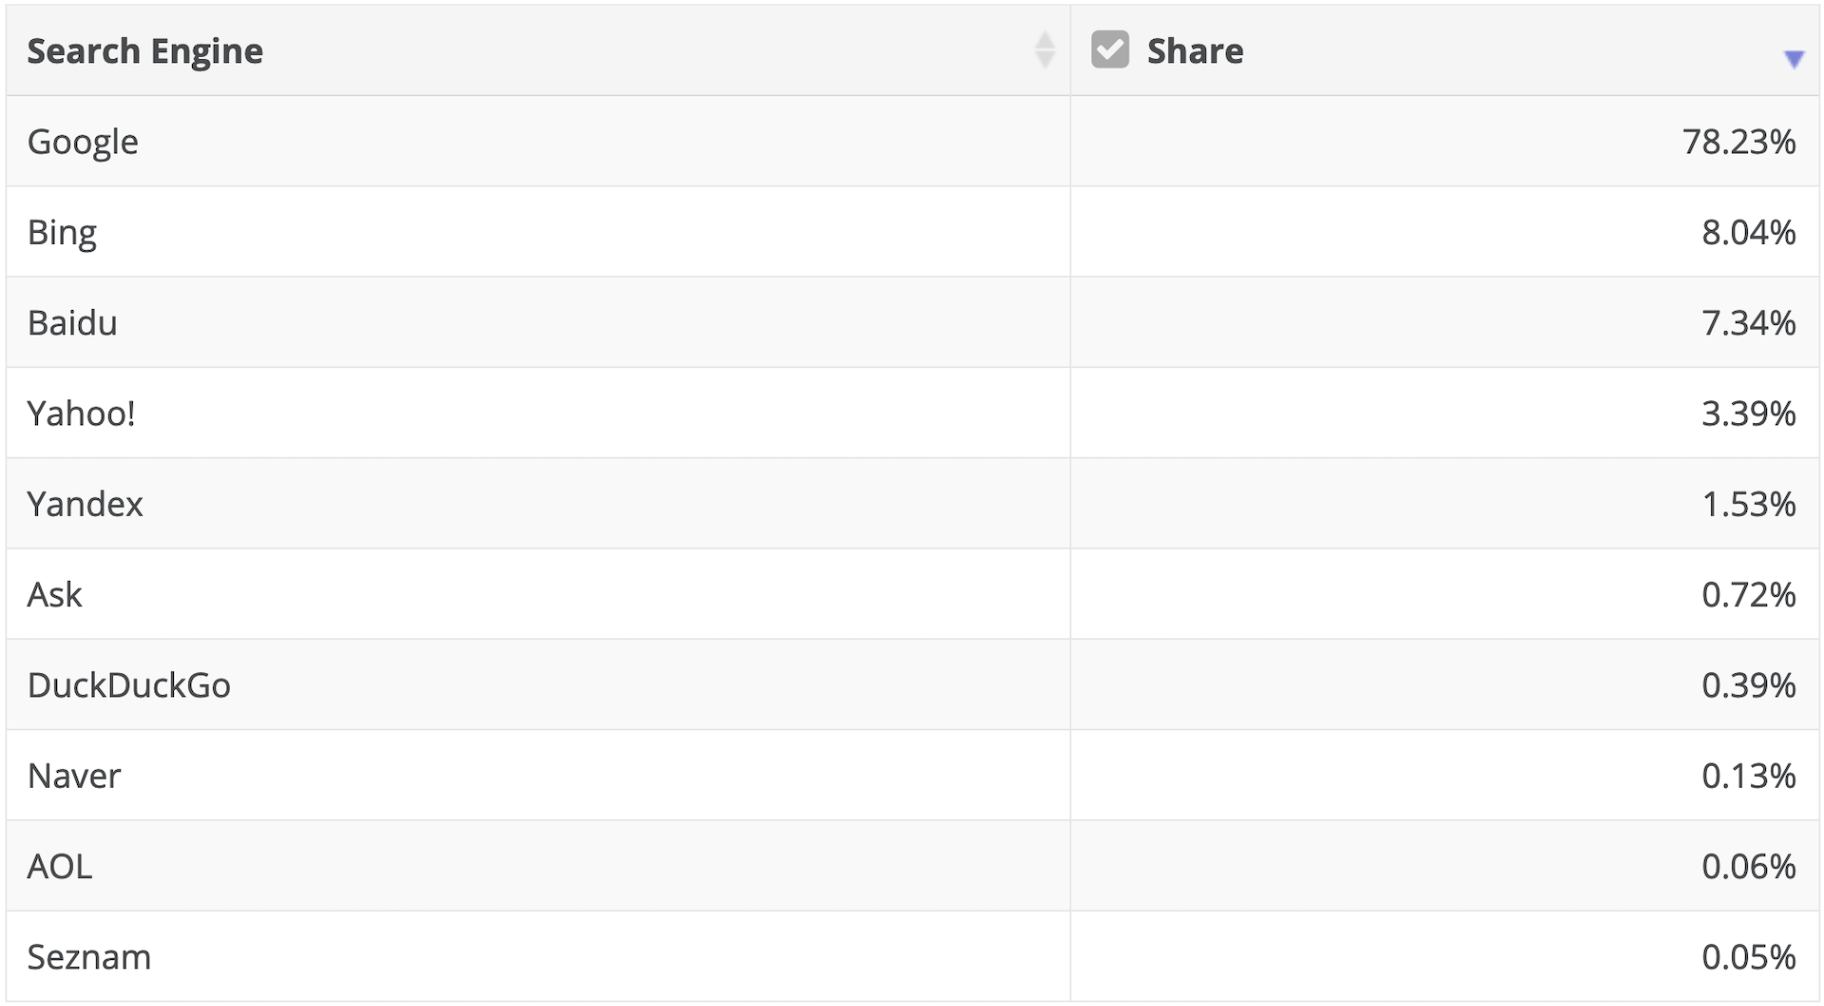Click the Search Engine column header

coord(145,51)
